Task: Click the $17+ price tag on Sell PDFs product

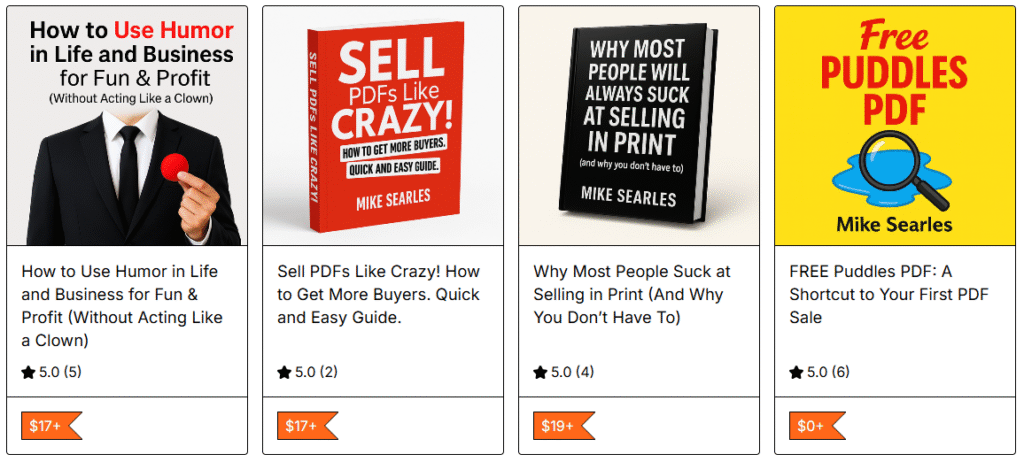Action: click(x=304, y=426)
